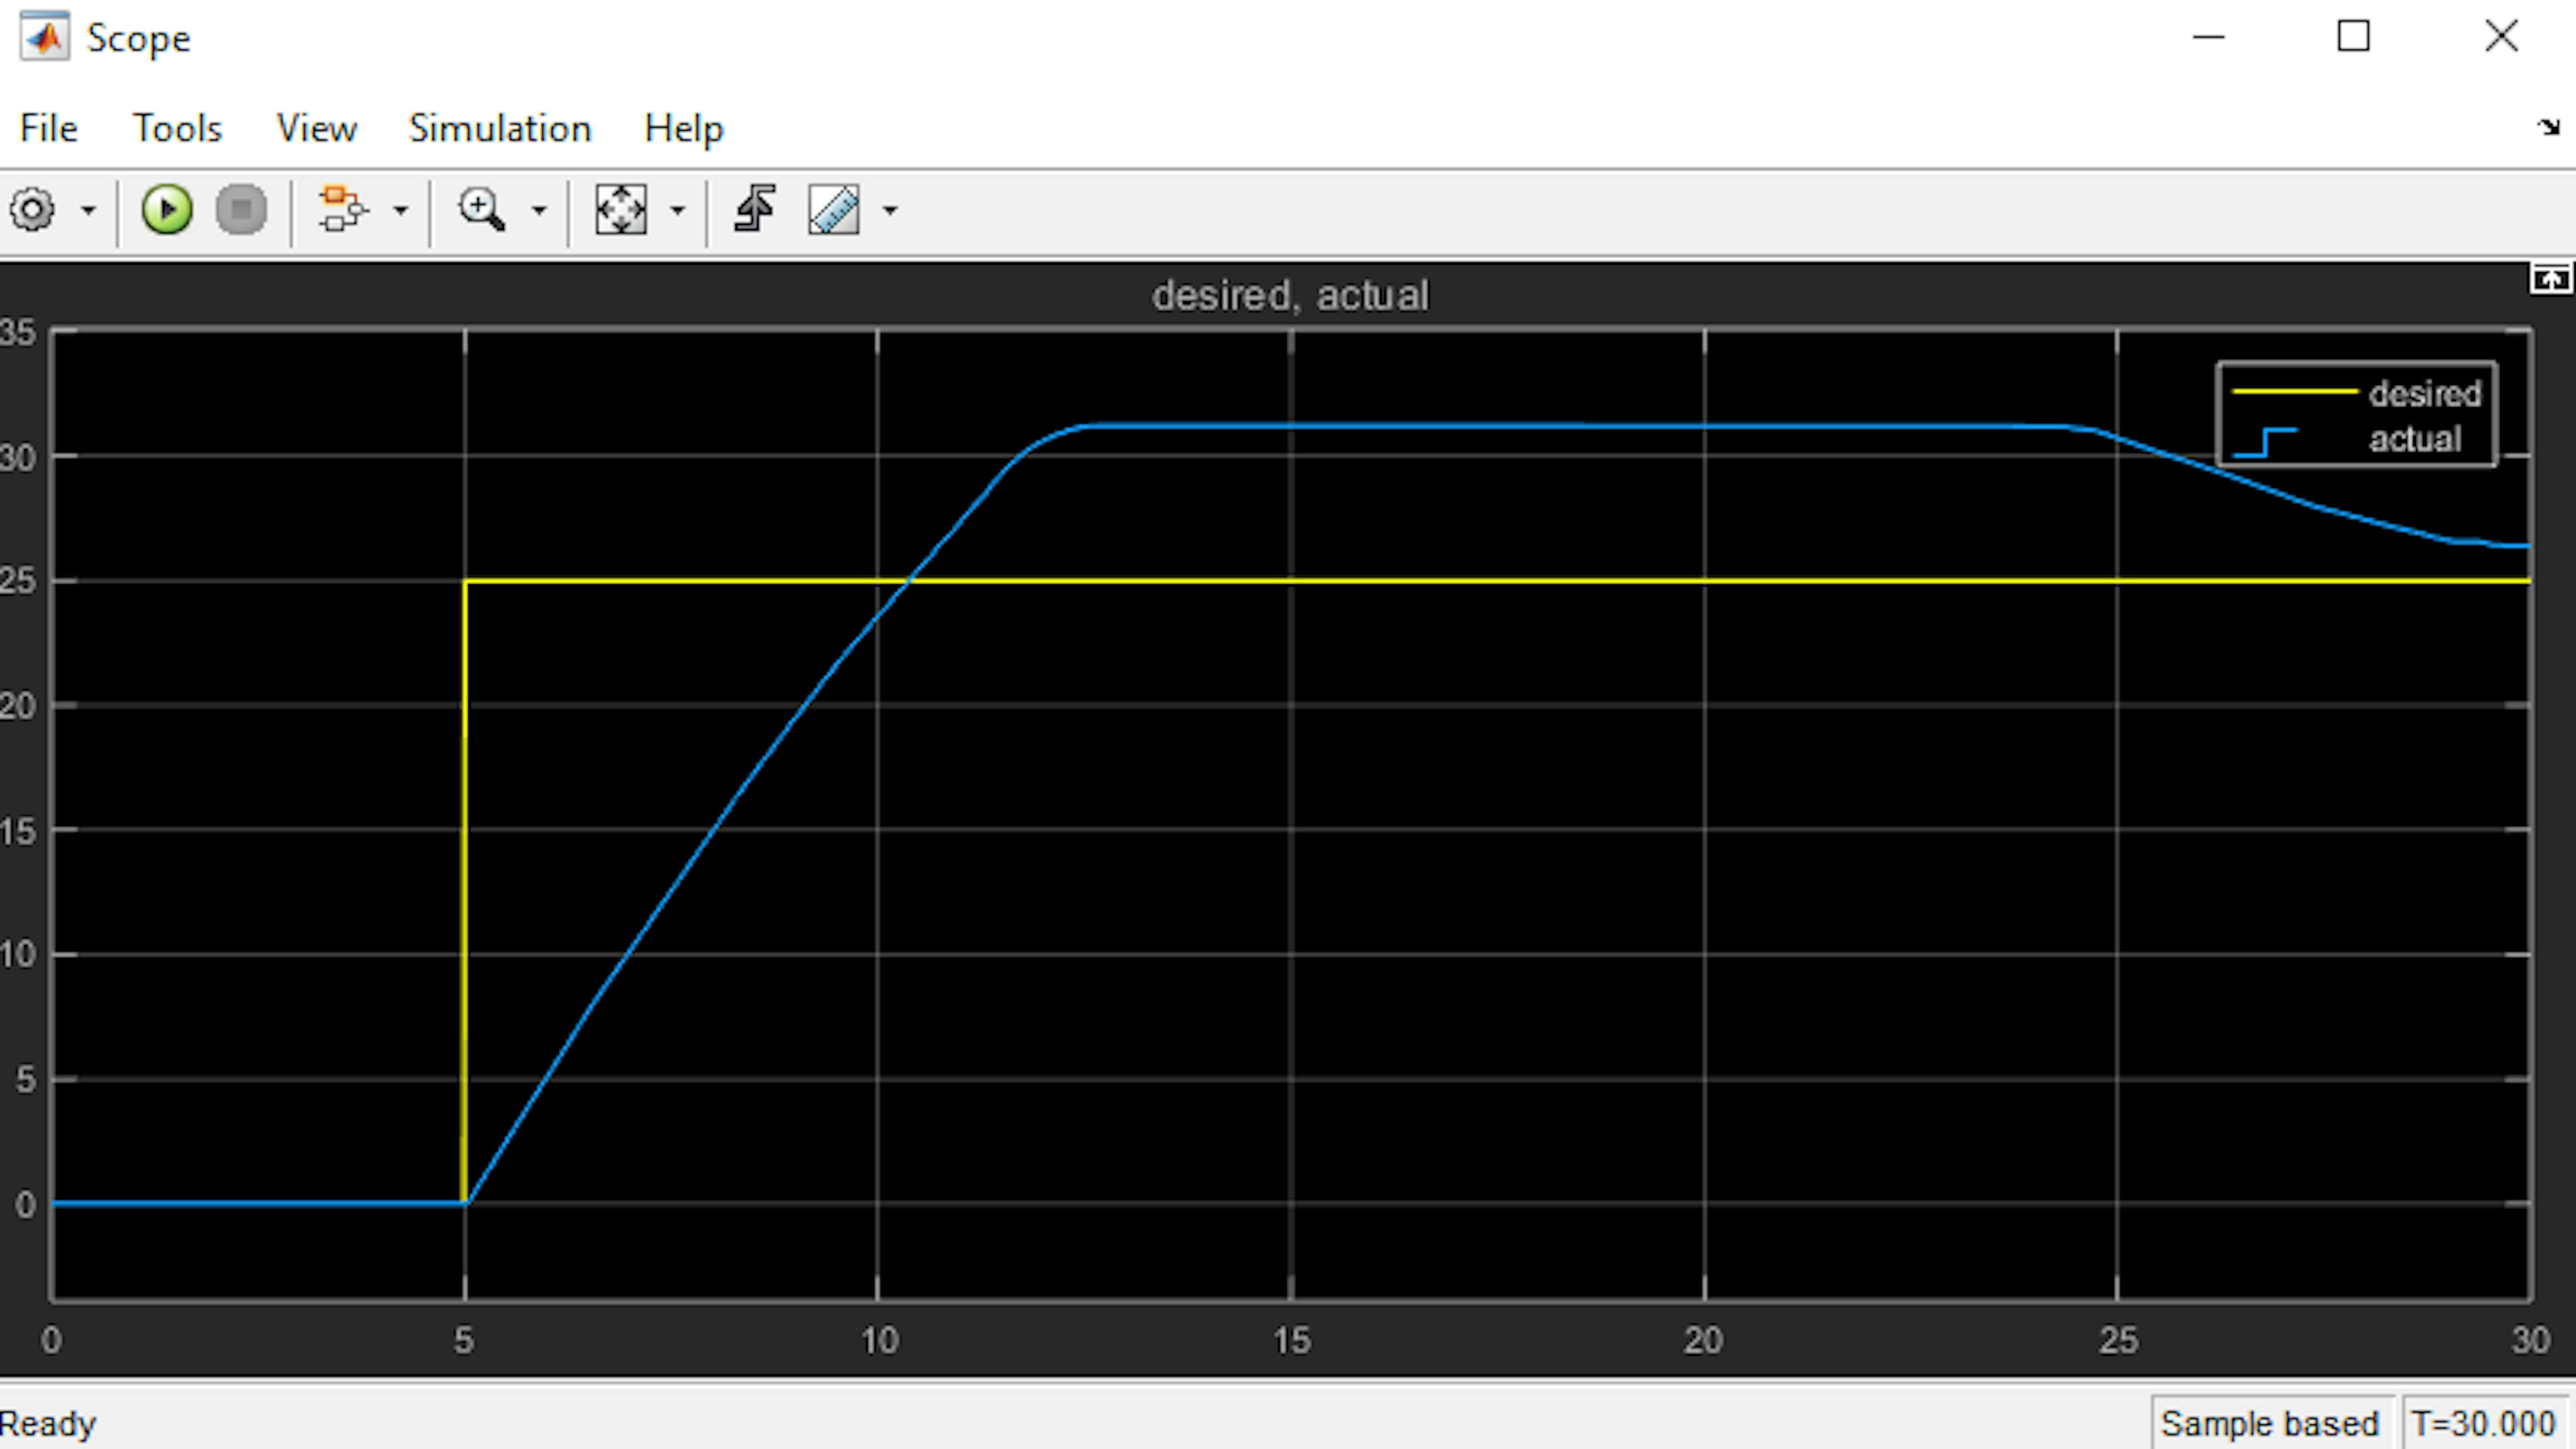The width and height of the screenshot is (2576, 1449).
Task: Expand the axes scaling dropdown arrow
Action: [677, 211]
